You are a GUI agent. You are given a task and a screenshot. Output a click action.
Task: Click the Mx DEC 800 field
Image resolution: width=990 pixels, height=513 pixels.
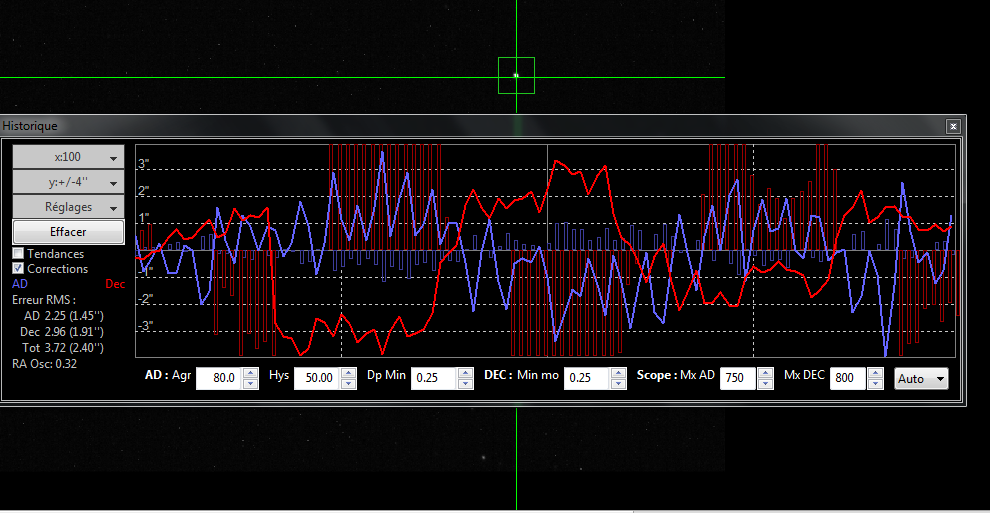point(848,378)
